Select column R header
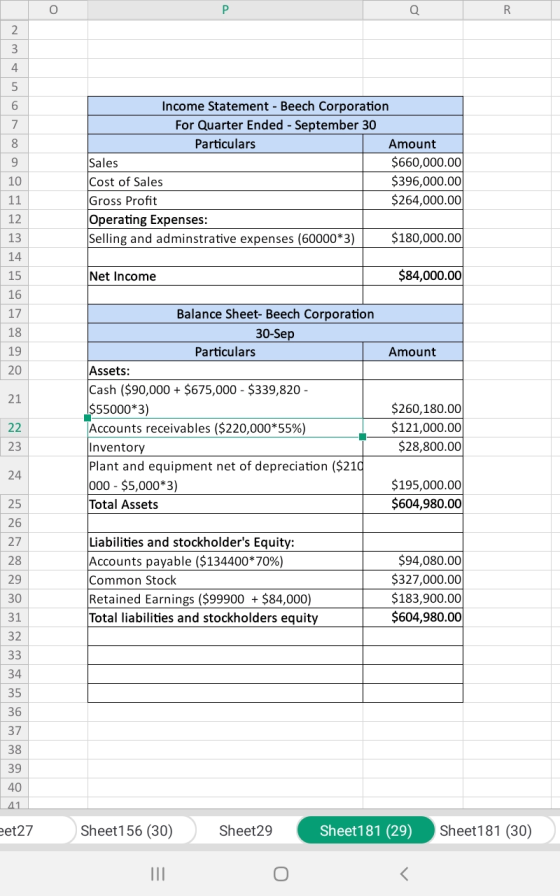Screen dimensions: 560x896 click(507, 10)
